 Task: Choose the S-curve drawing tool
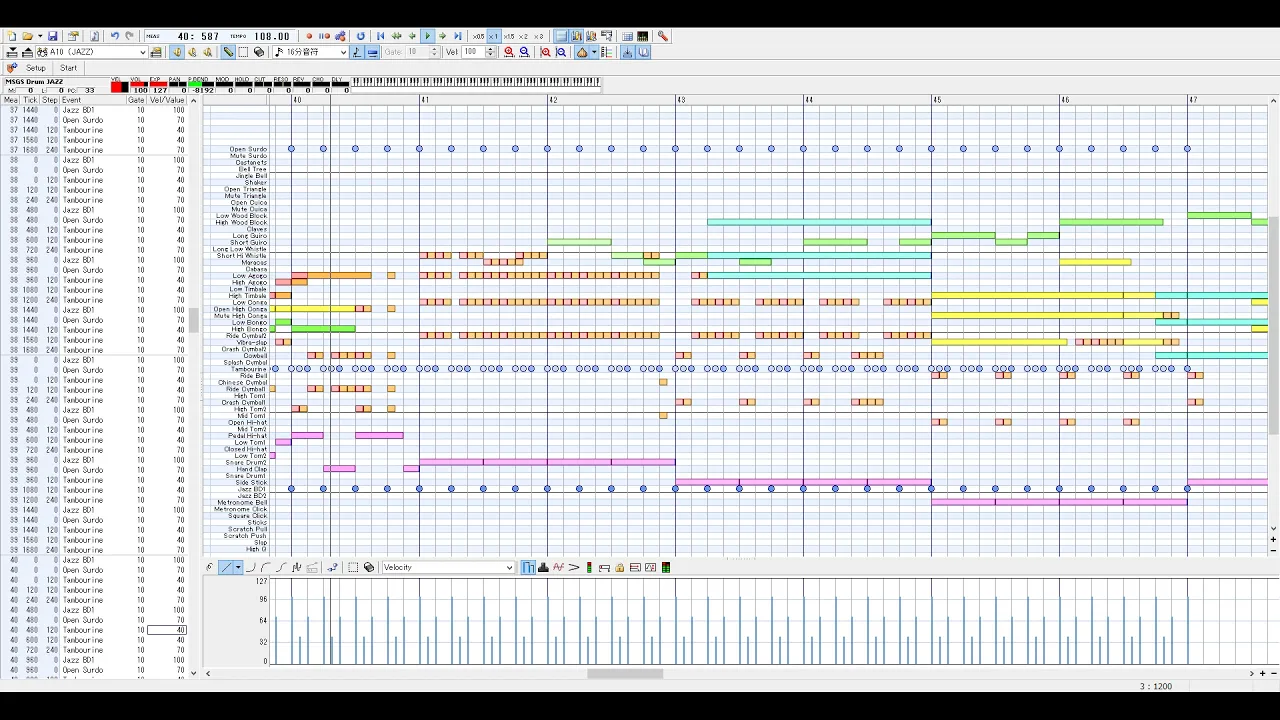[x=281, y=567]
